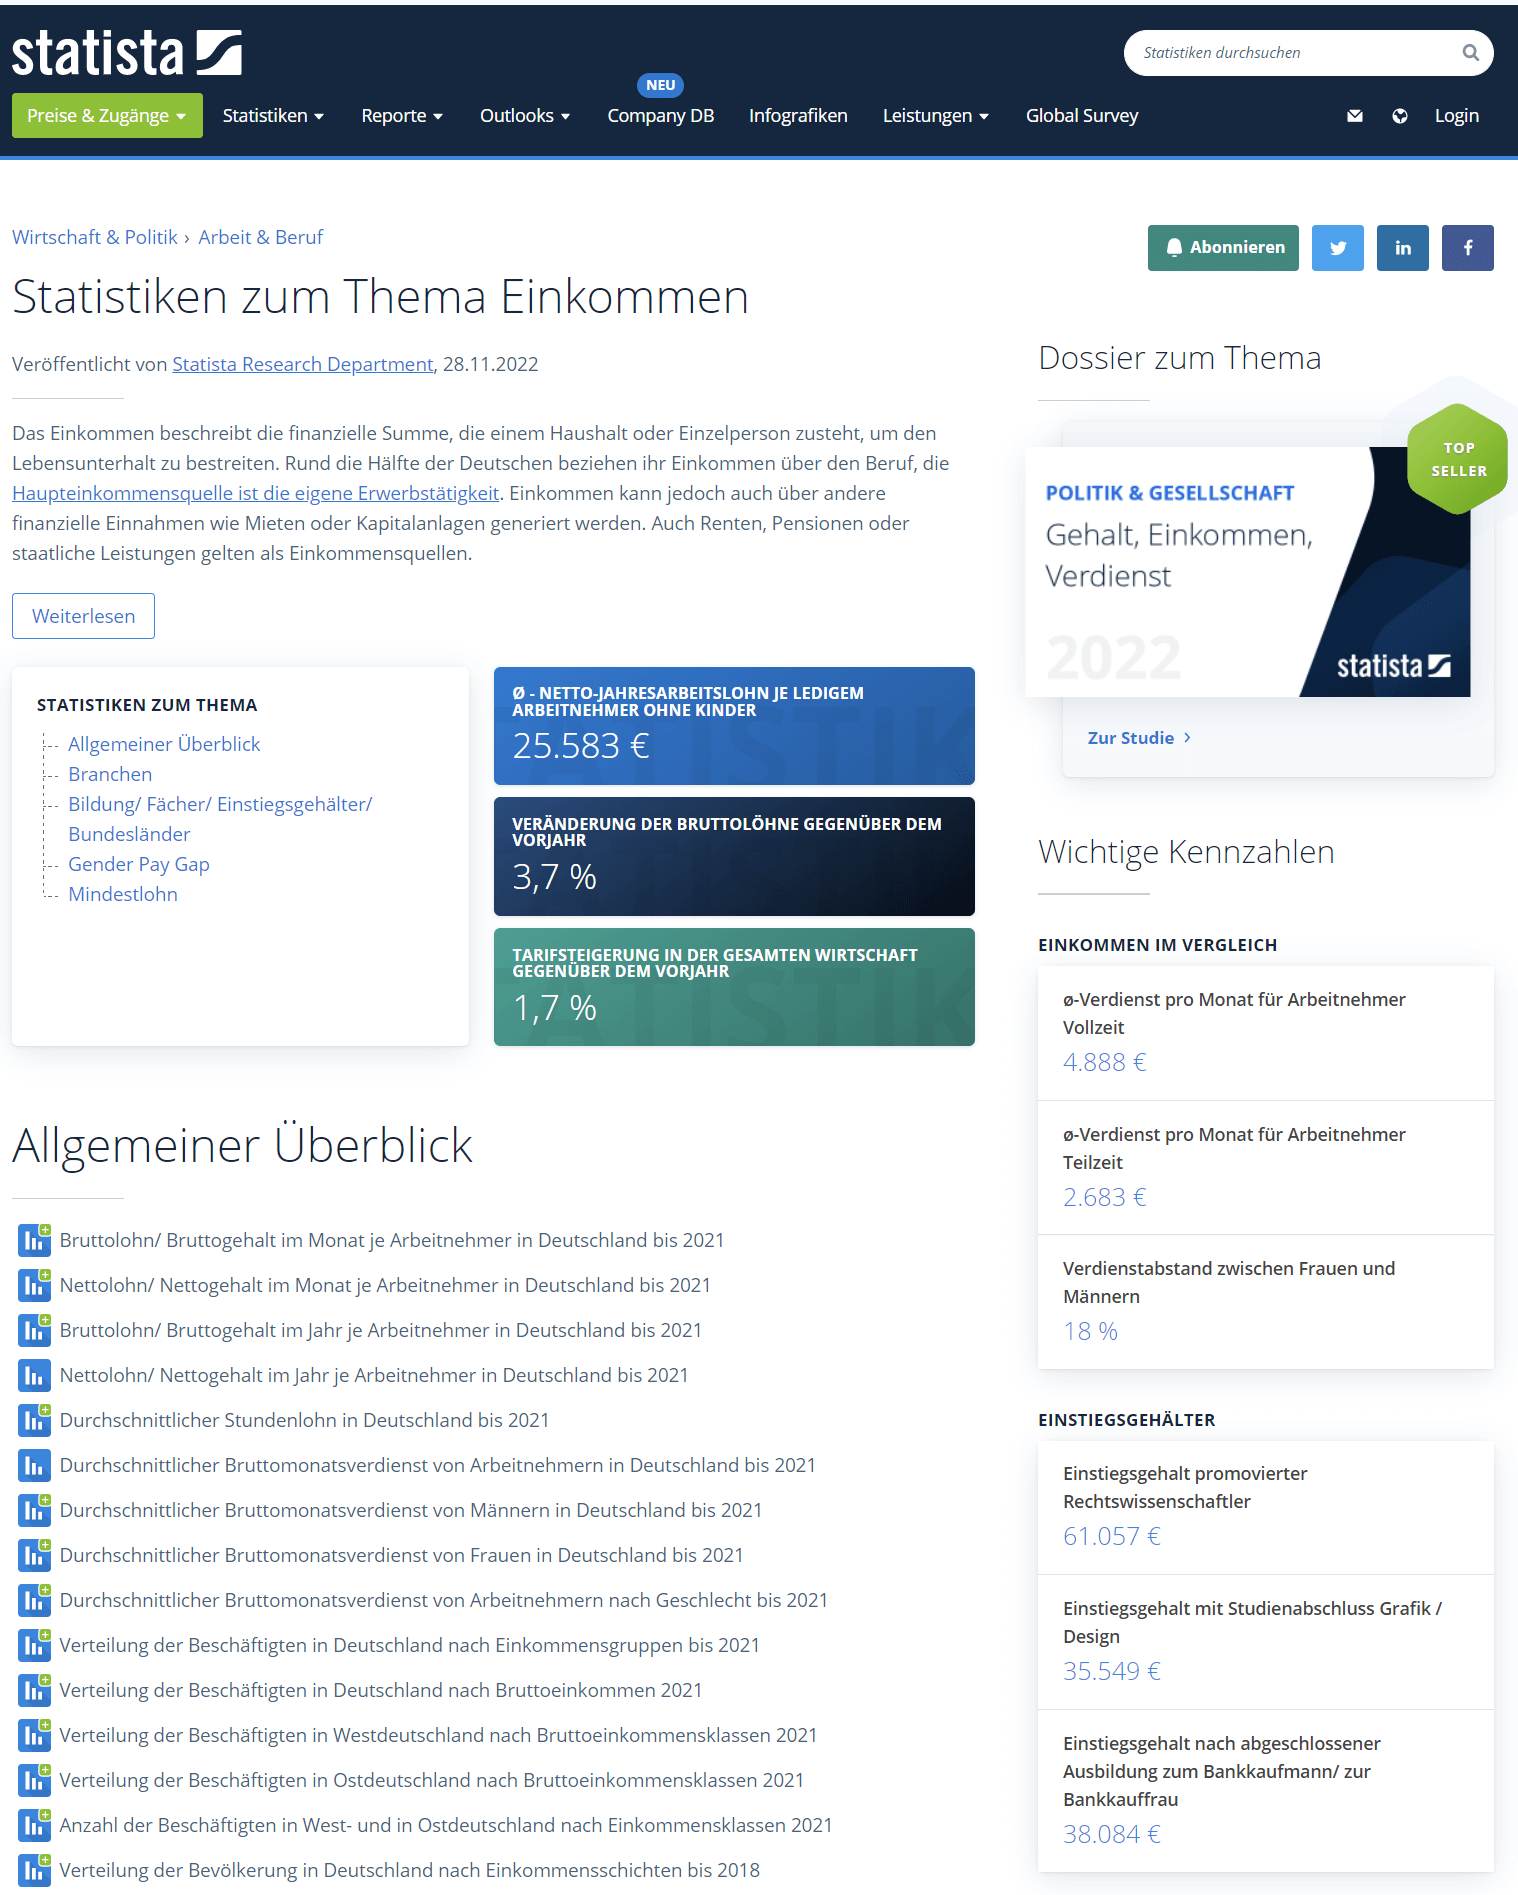Open Verdienst Teilzeit 2.683 € key figure
1518x1895 pixels.
tap(1266, 1168)
